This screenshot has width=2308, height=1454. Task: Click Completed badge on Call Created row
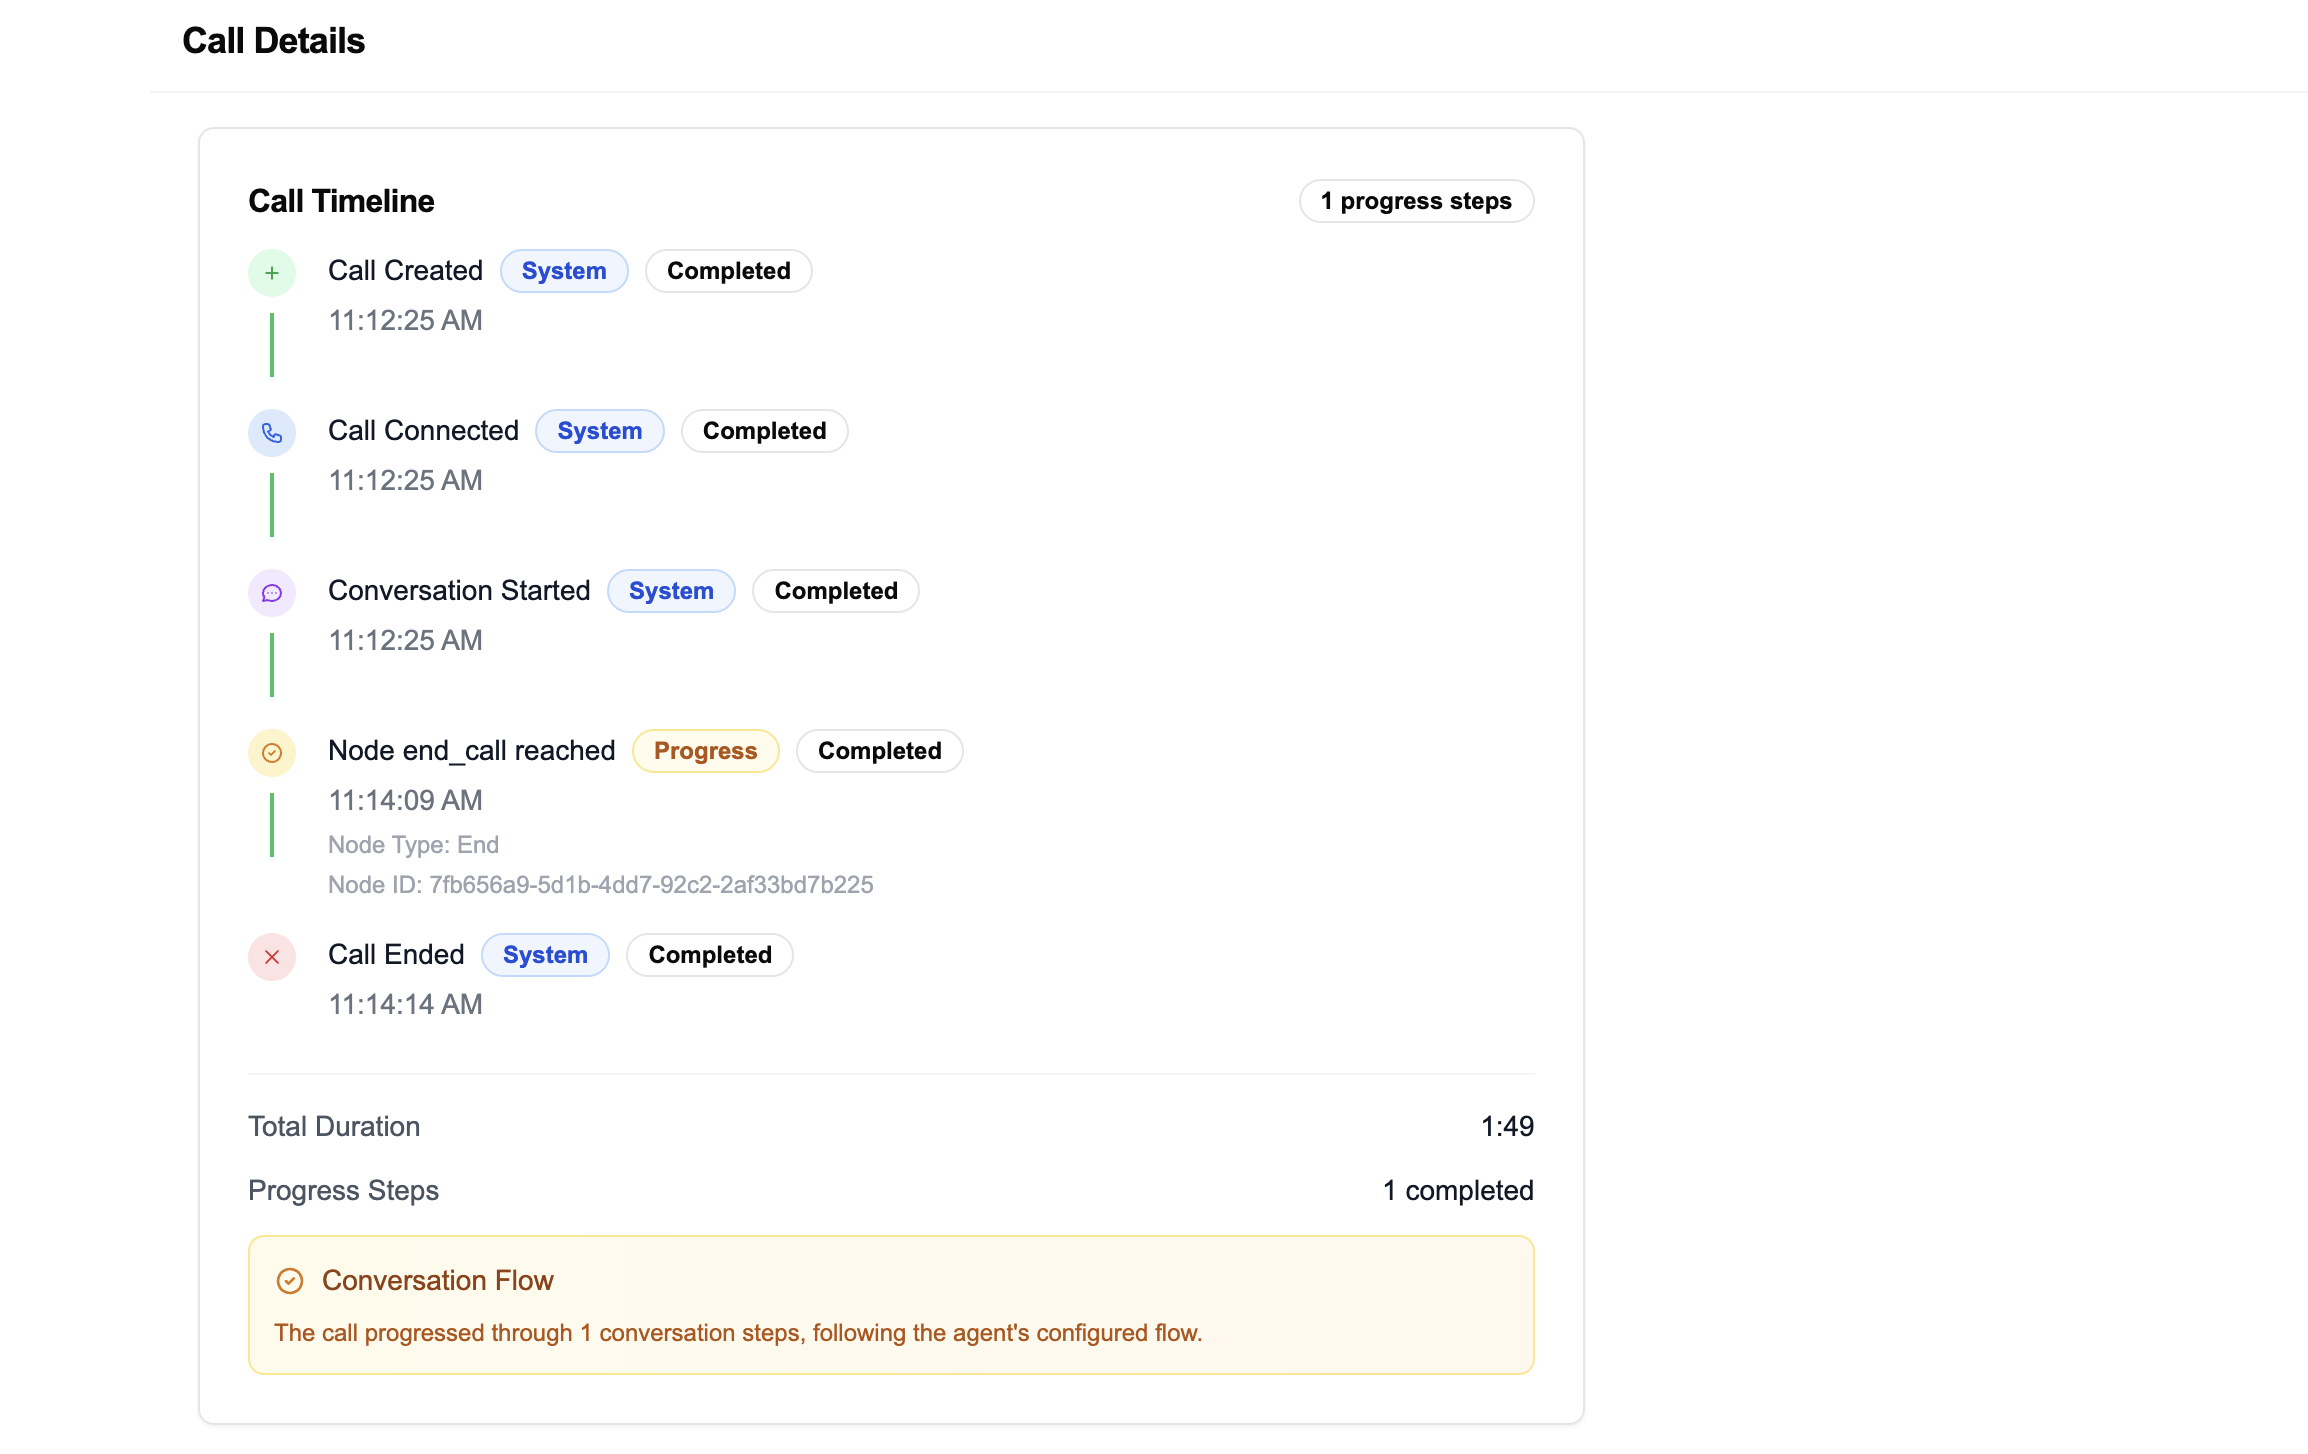728,271
